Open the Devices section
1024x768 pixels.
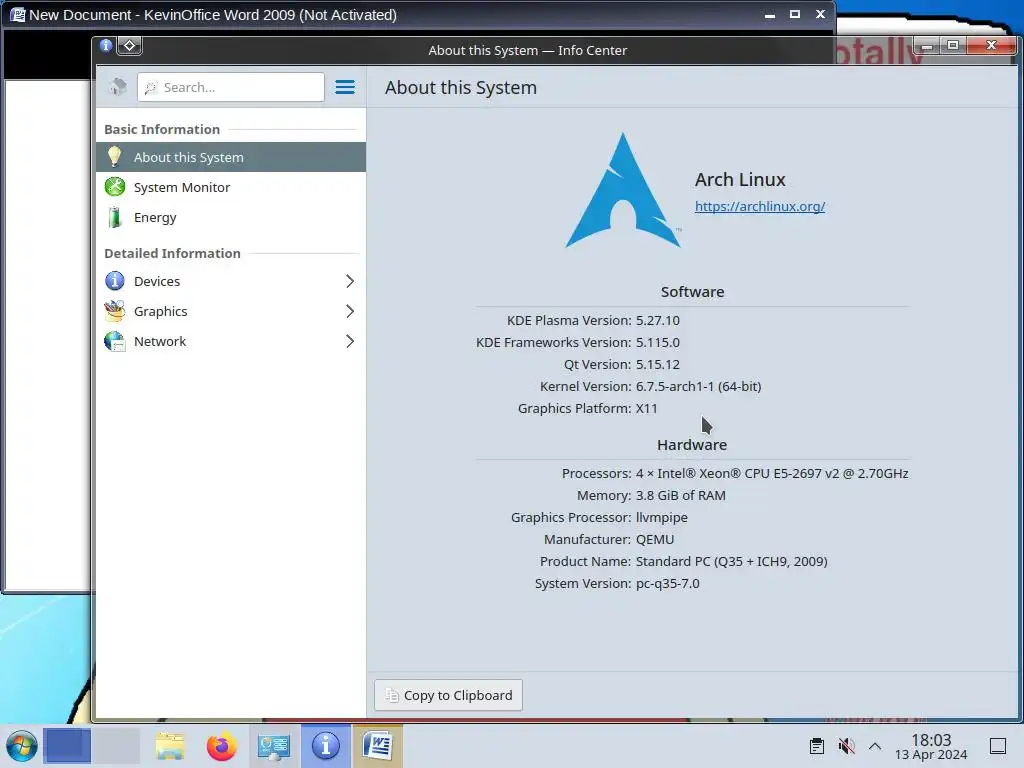pyautogui.click(x=231, y=281)
